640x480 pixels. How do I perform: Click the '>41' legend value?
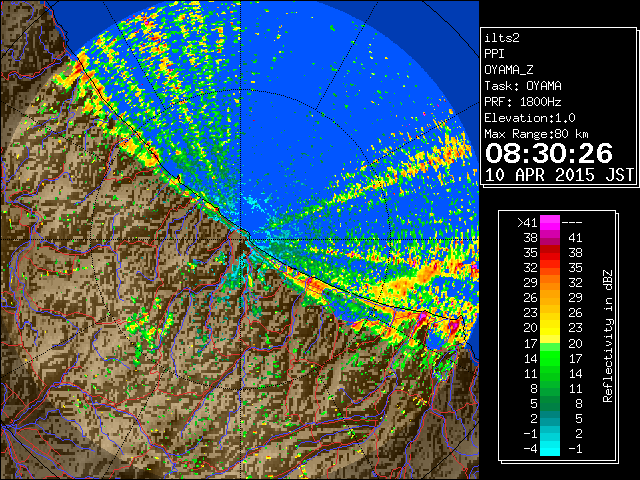[527, 223]
